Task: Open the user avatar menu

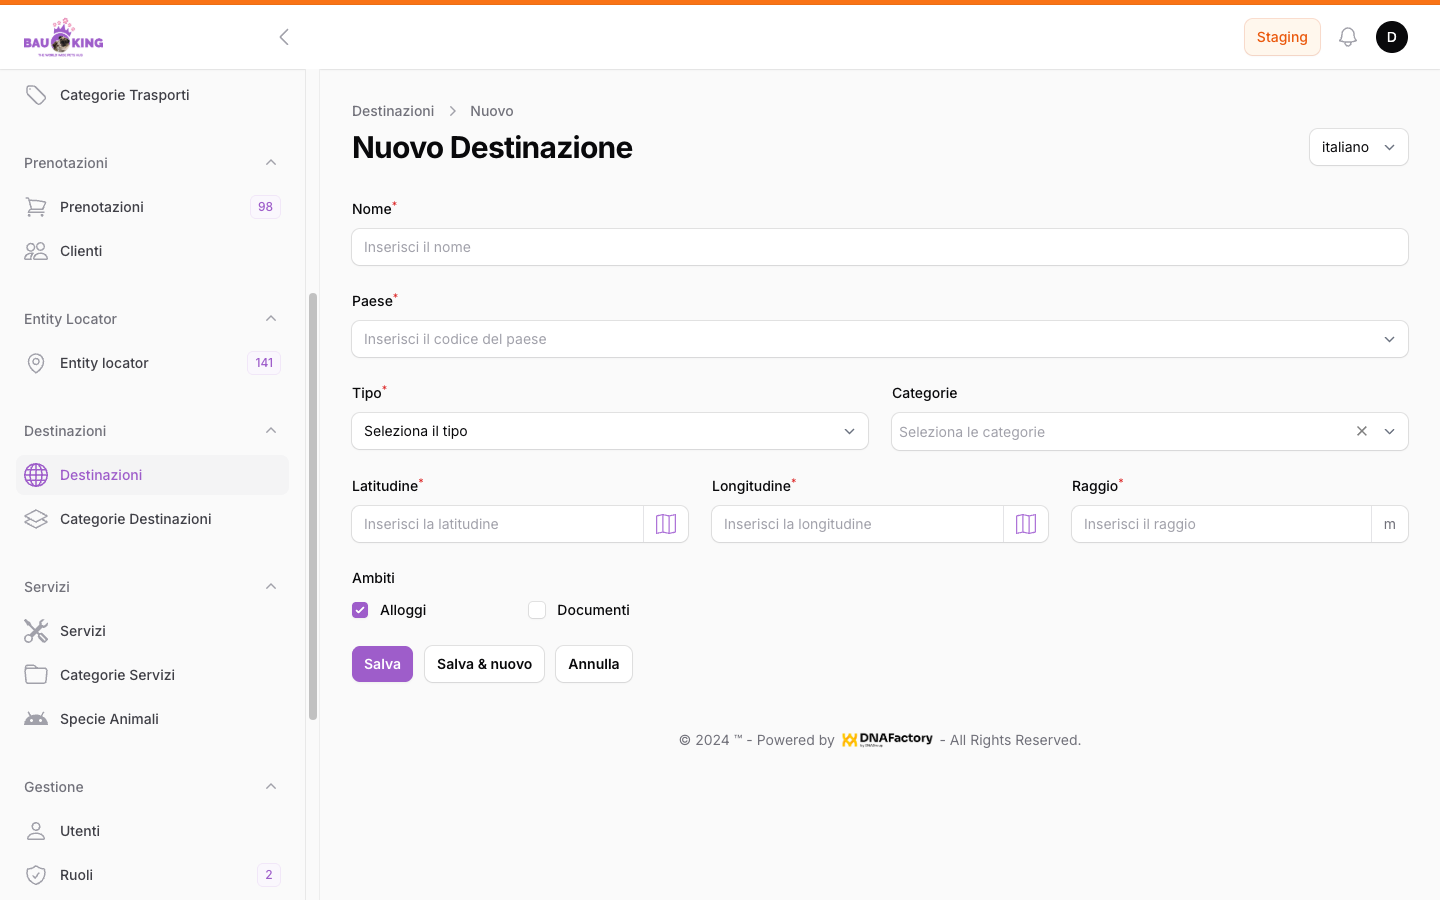Action: (x=1391, y=37)
